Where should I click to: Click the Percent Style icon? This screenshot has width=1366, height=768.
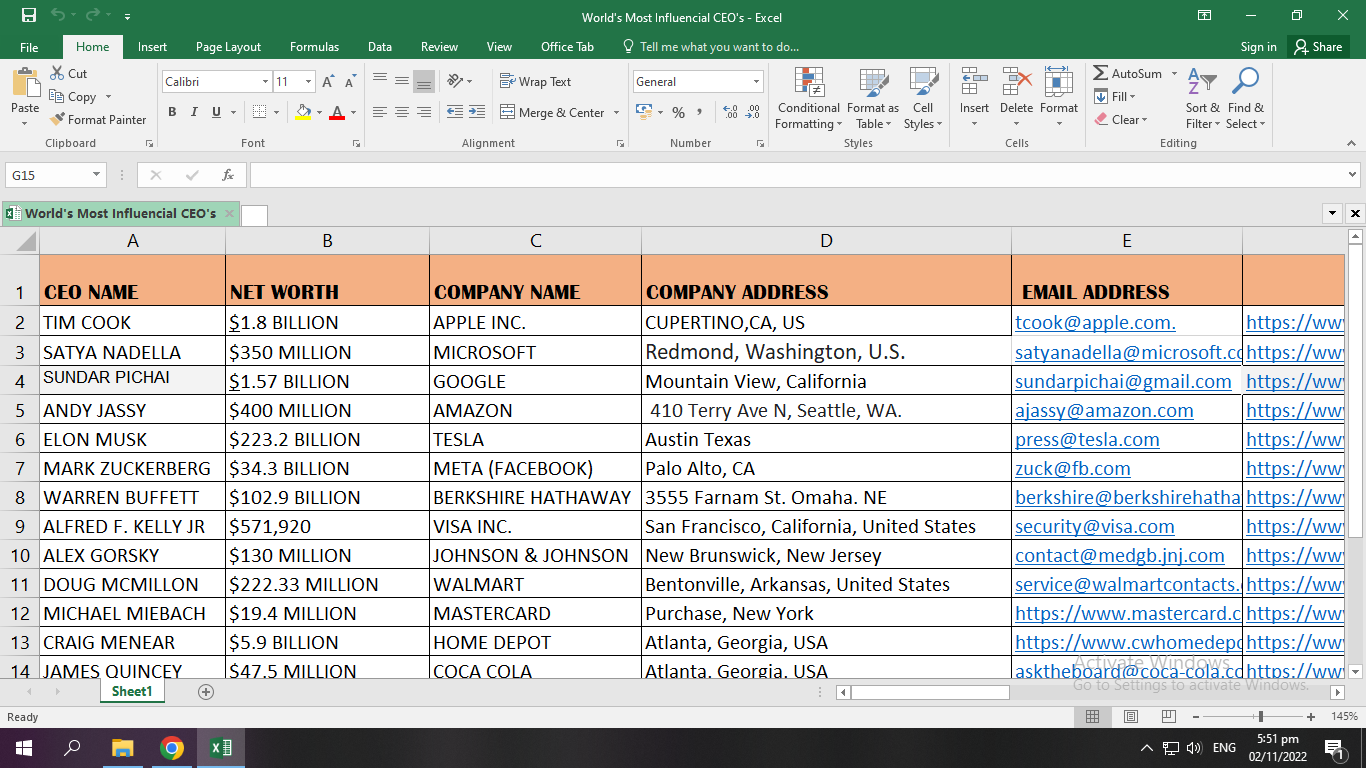678,113
